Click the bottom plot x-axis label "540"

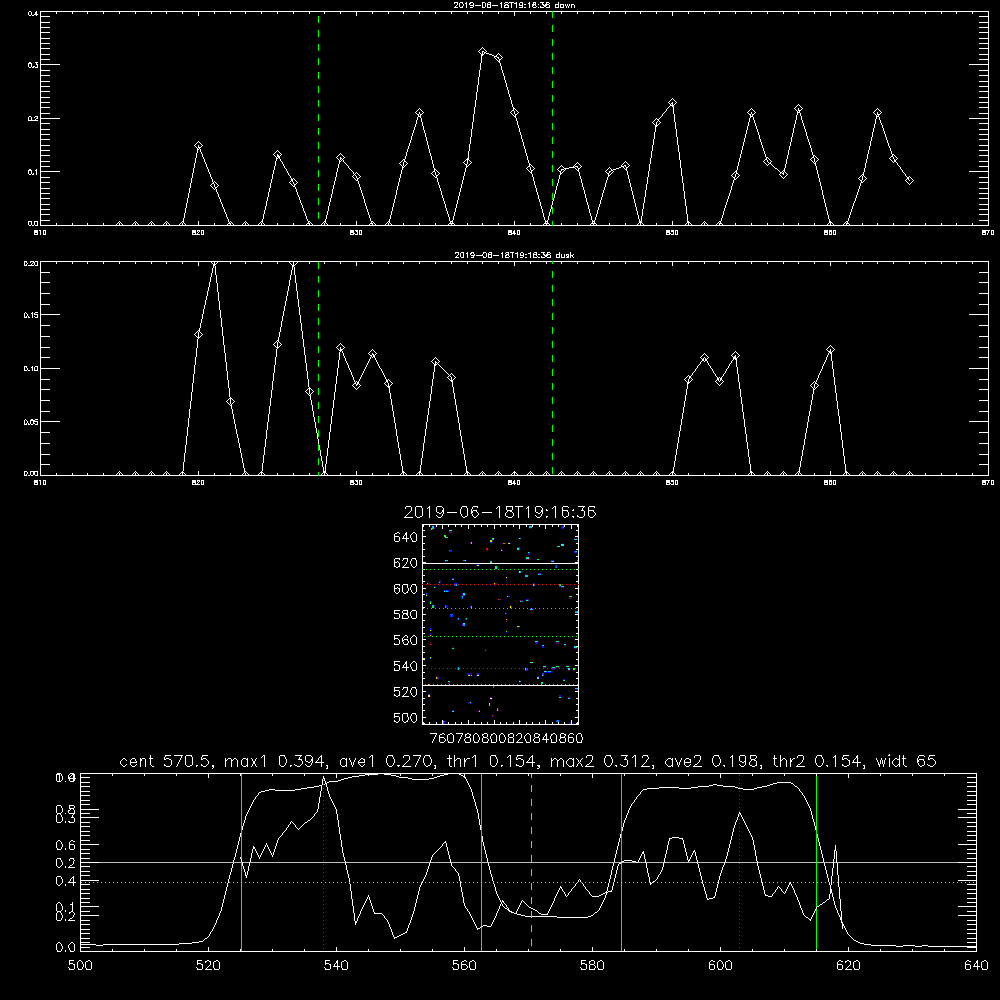(336, 966)
